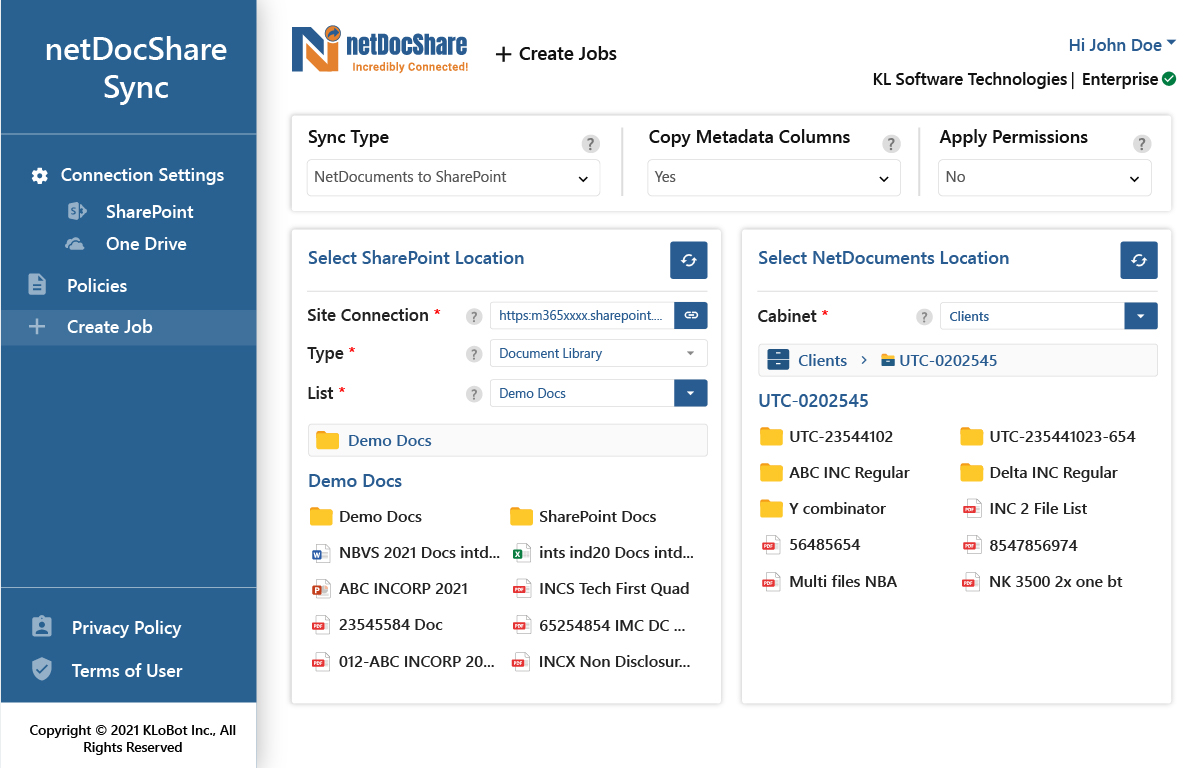1200x768 pixels.
Task: Select the Multi files NBA file
Action: coord(829,581)
